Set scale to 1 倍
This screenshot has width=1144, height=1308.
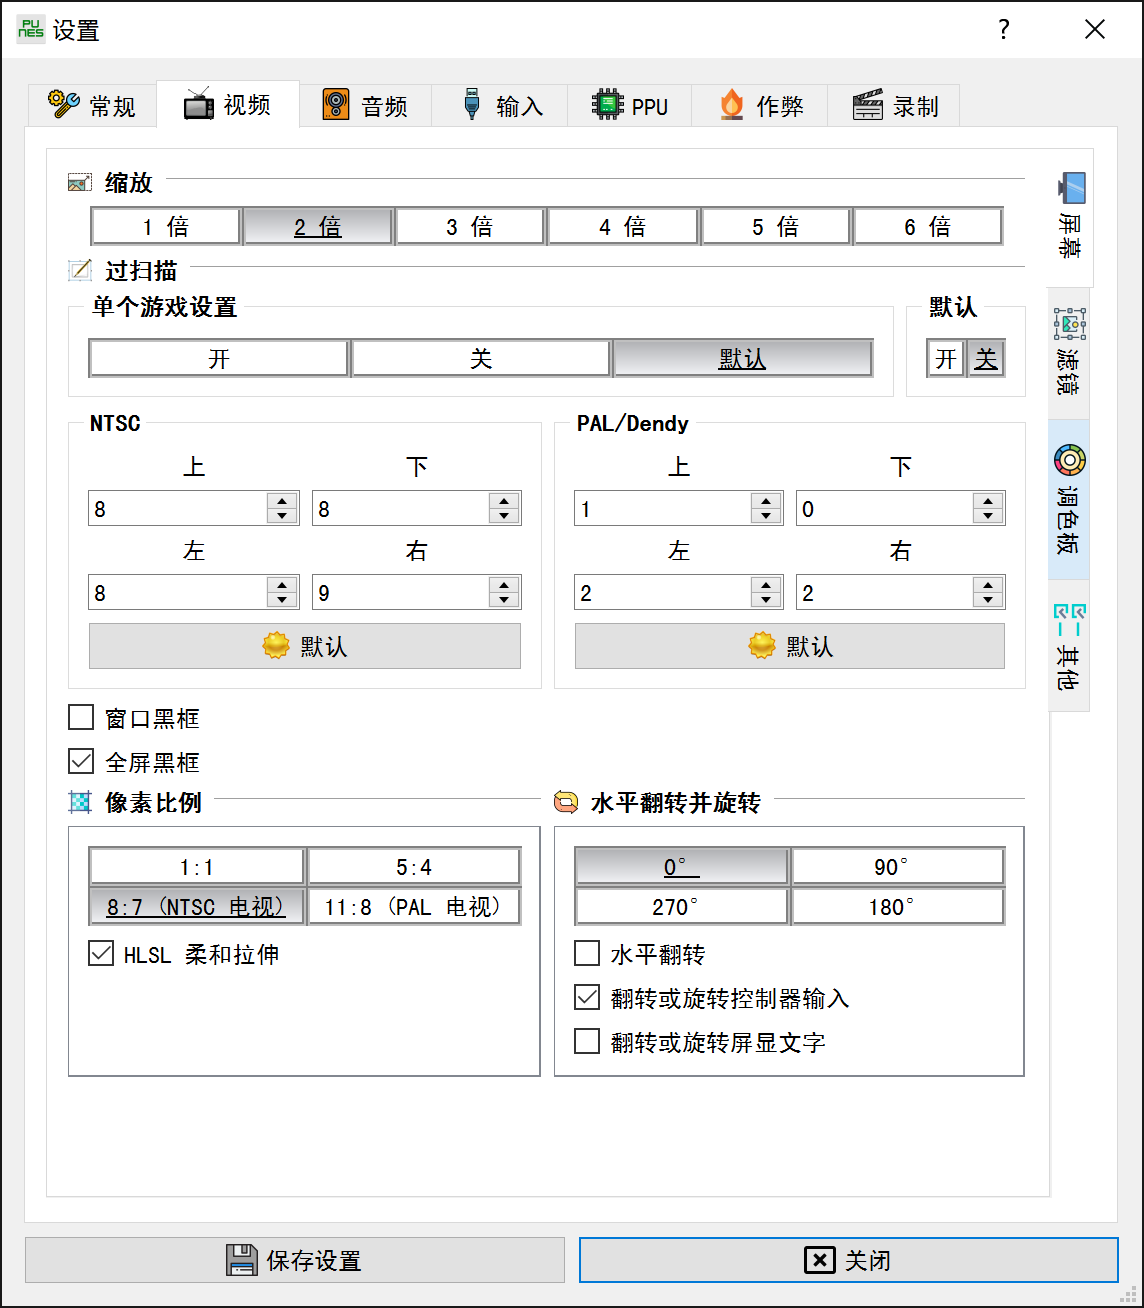tap(166, 226)
